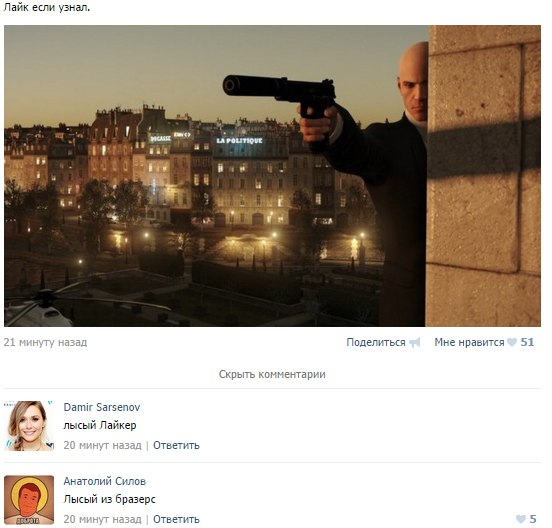Hide comments with Скрыть комментарии

(272, 374)
